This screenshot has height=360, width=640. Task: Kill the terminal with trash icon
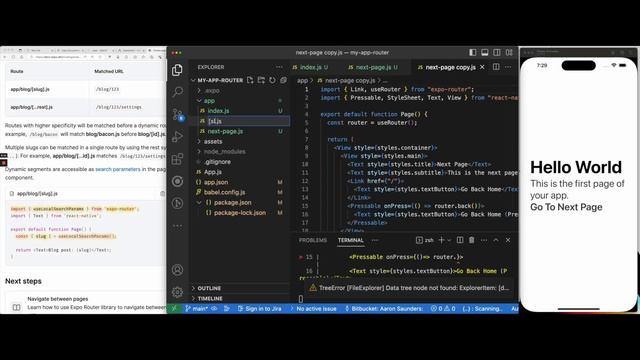pyautogui.click(x=471, y=240)
